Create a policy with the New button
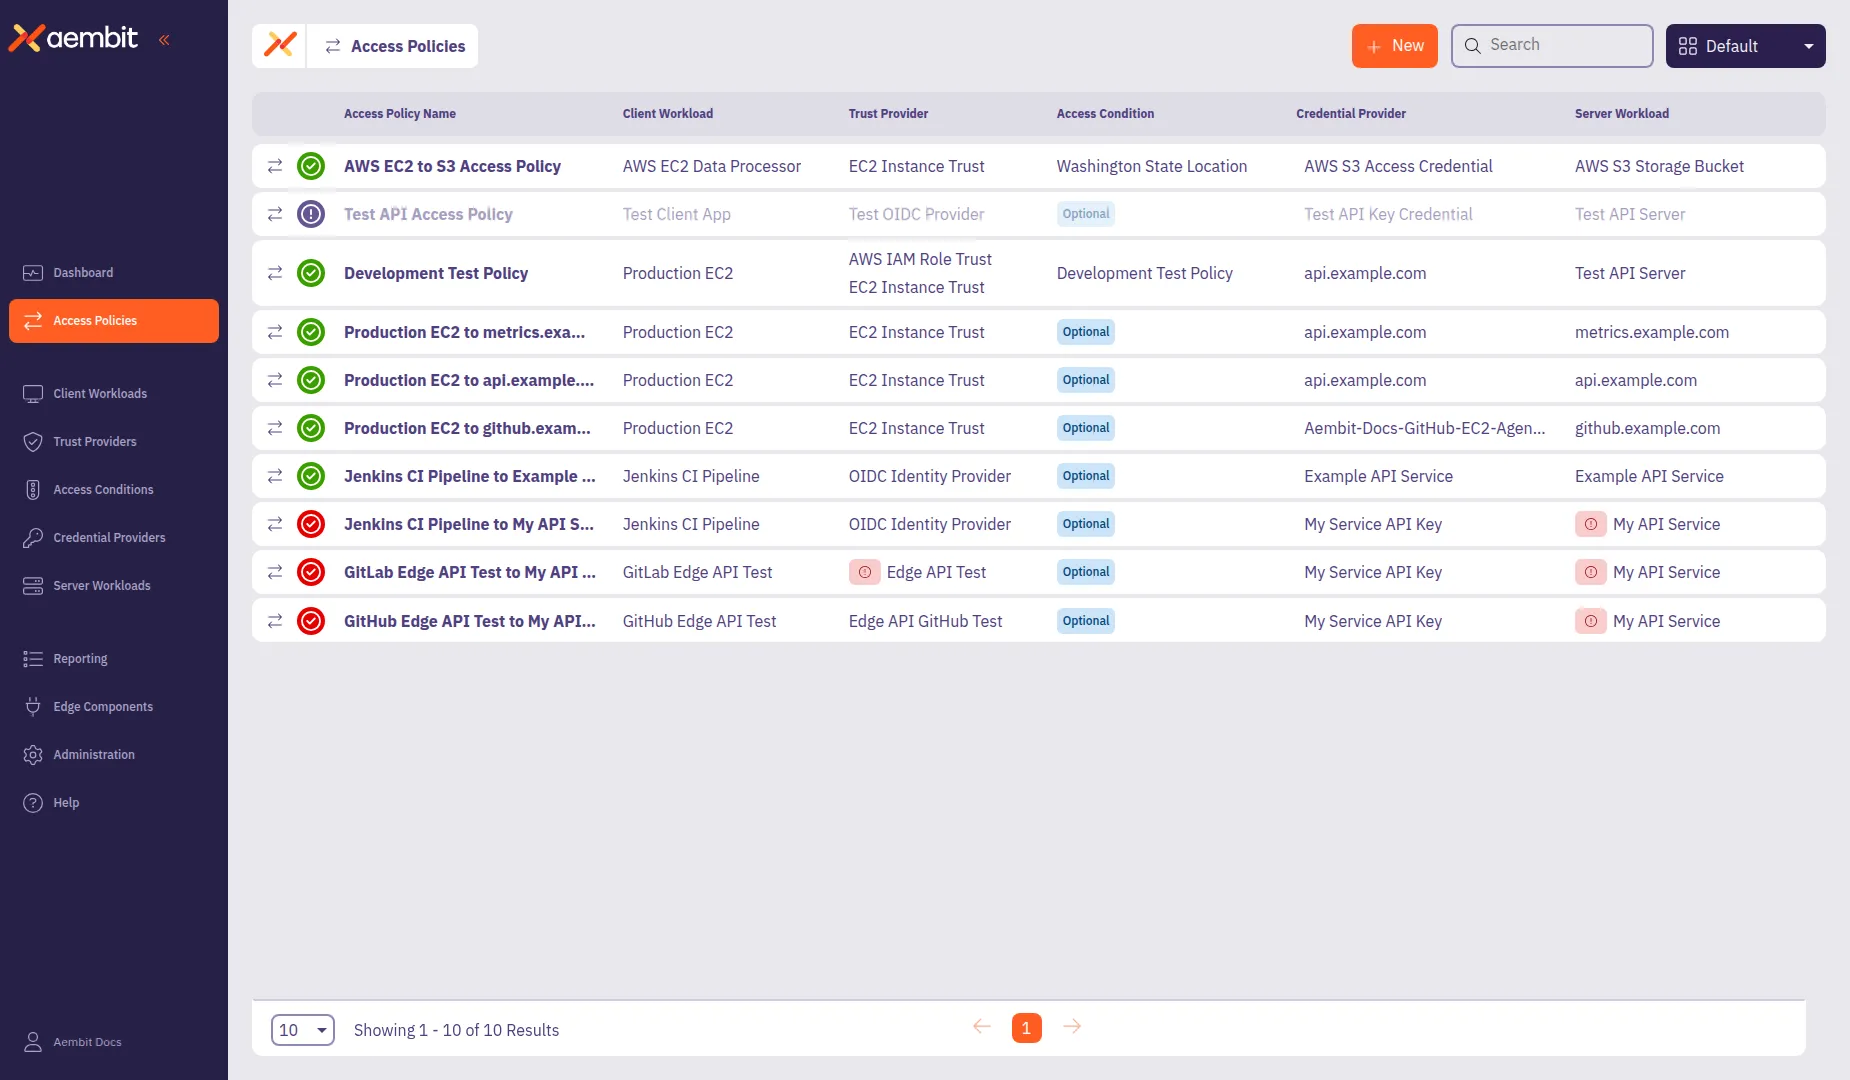The height and width of the screenshot is (1080, 1850). [x=1394, y=45]
